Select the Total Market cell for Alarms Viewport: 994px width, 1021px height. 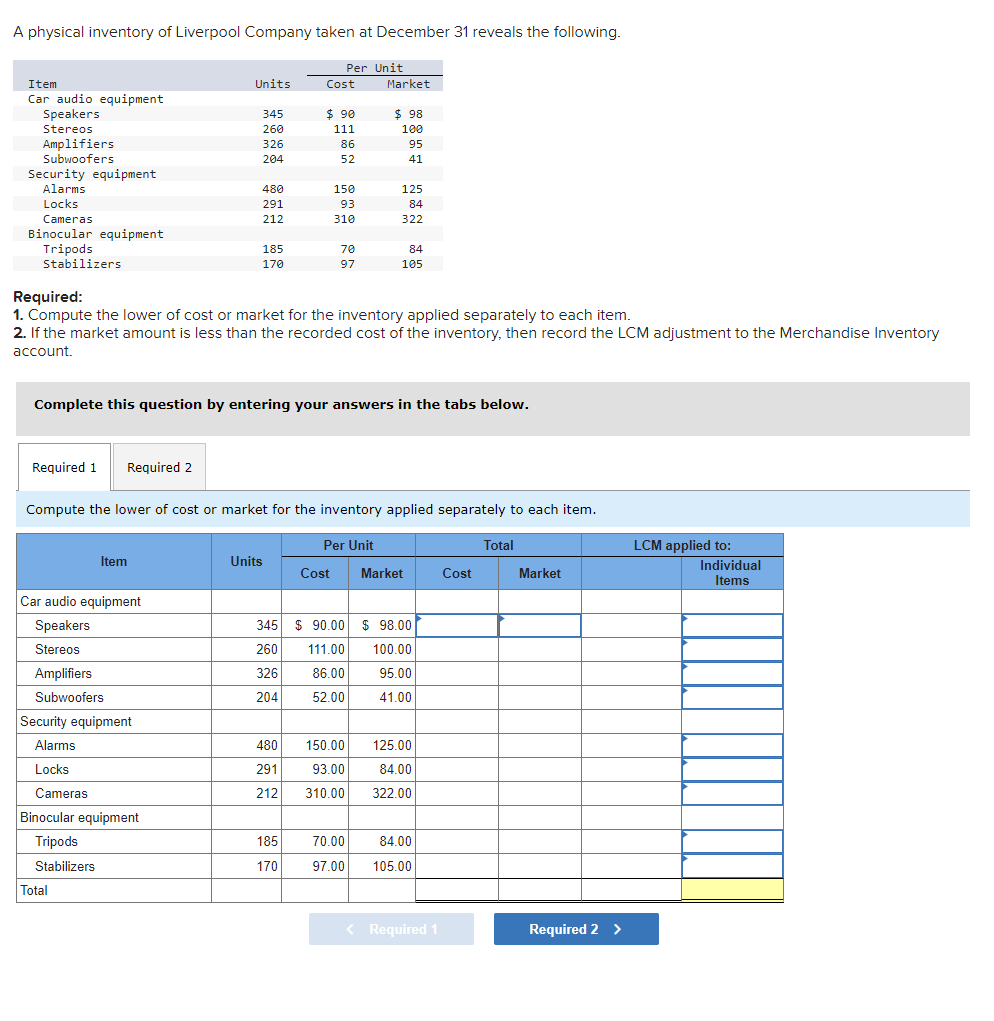(x=540, y=746)
